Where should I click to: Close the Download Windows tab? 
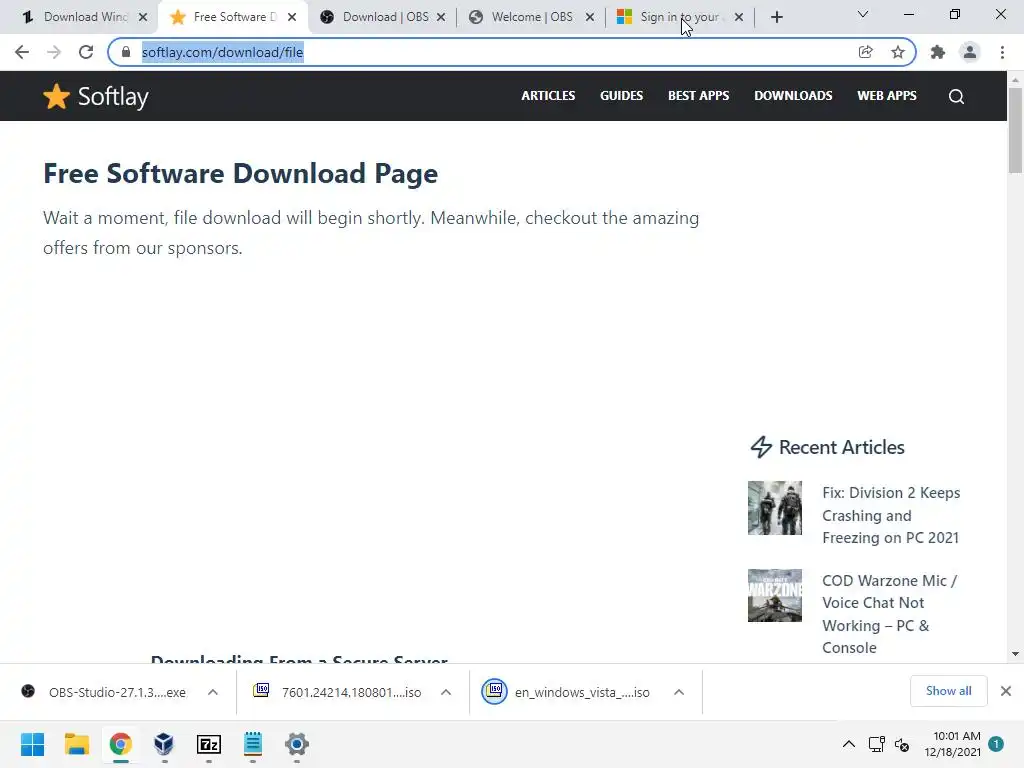point(143,17)
